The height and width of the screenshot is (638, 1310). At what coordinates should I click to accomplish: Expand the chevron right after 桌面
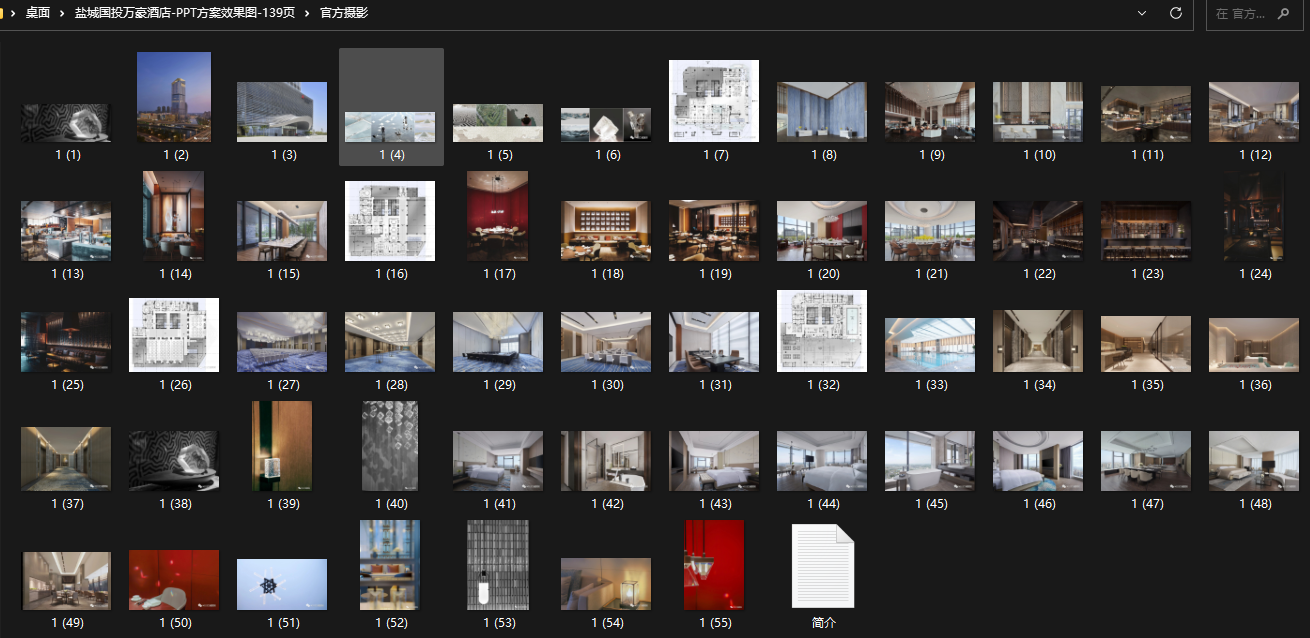(62, 13)
